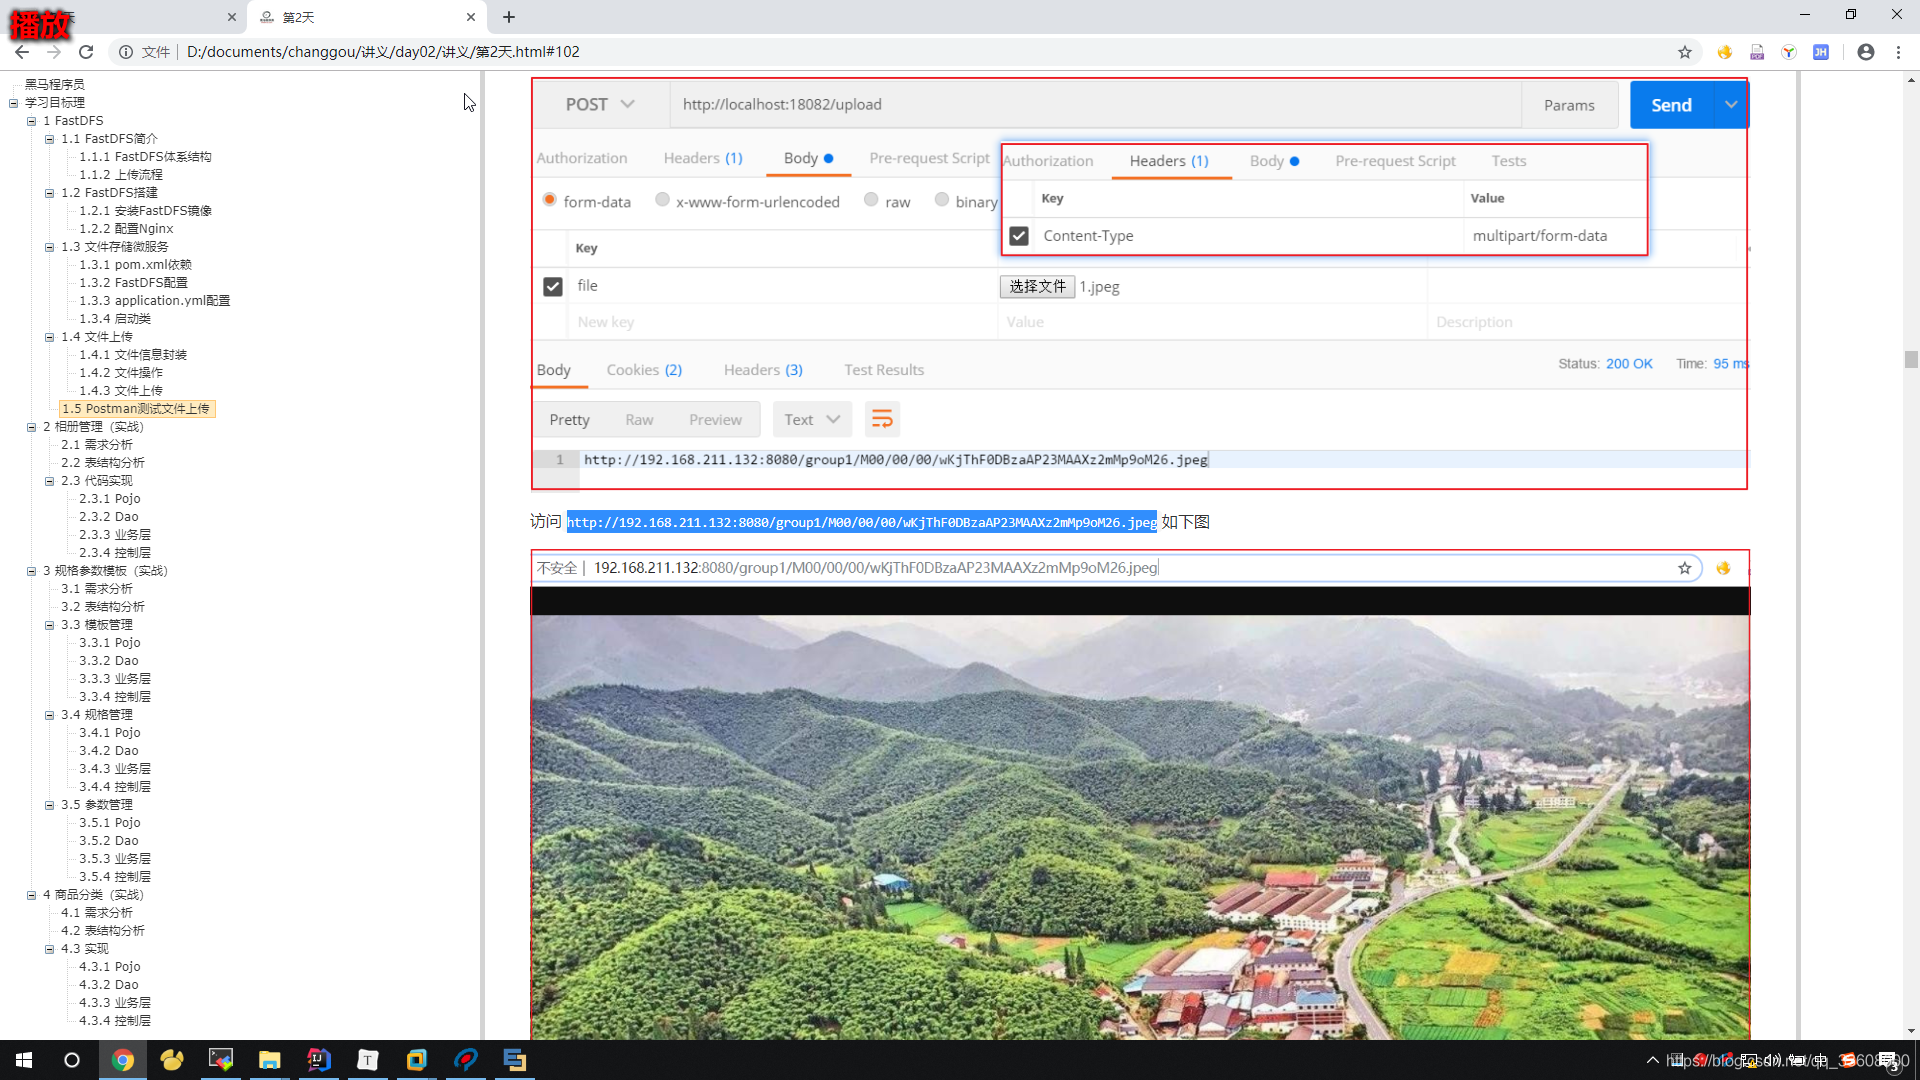Click the Text format dropdown in response
Screen dimensions: 1920x1080
pos(810,419)
